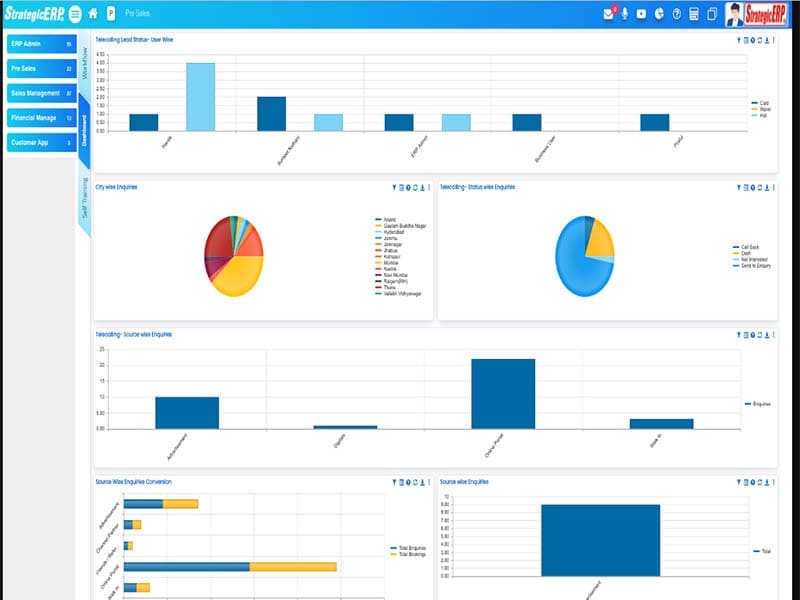Expand the Sales Management module
Viewport: 800px width, 600px height.
[40, 93]
